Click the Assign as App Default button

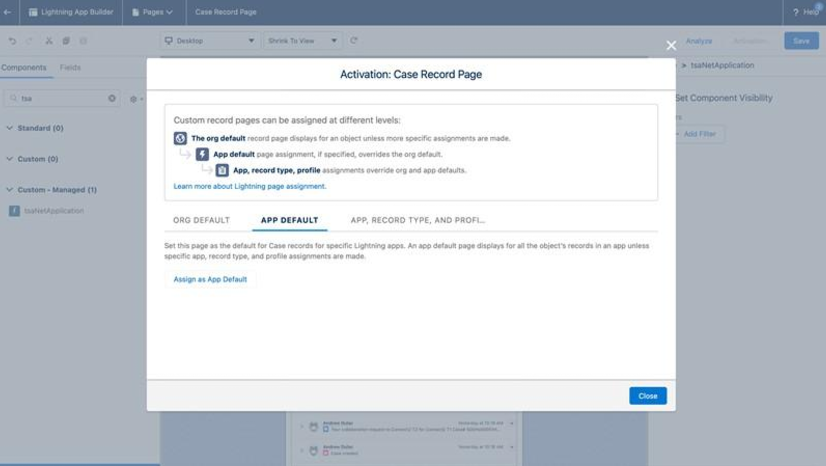(x=210, y=279)
